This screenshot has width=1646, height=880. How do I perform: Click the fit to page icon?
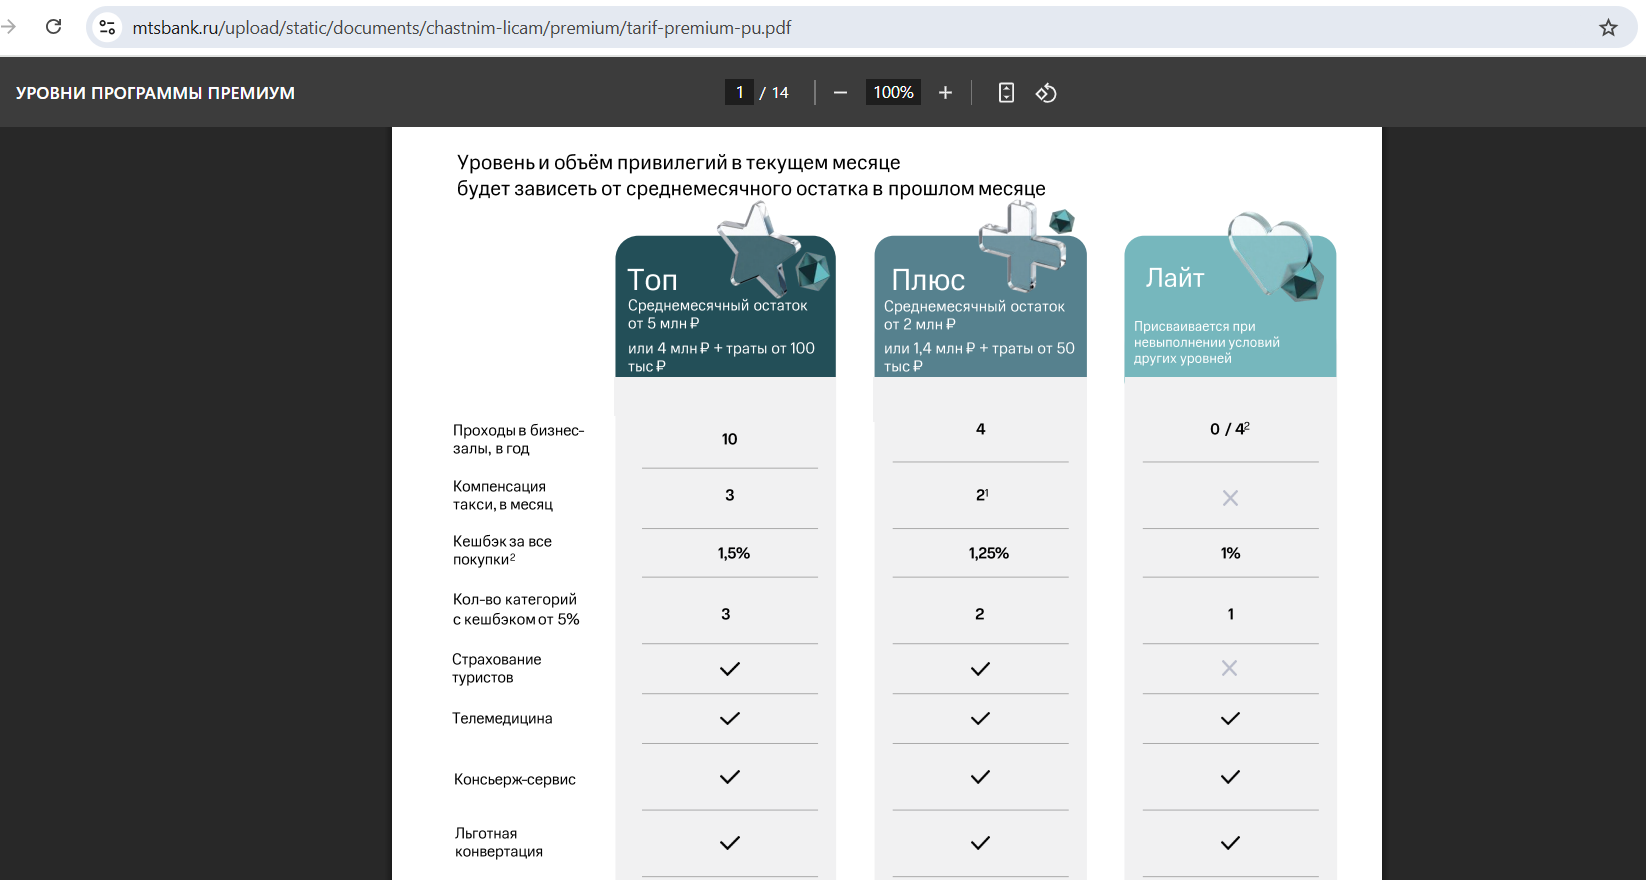pos(1006,93)
